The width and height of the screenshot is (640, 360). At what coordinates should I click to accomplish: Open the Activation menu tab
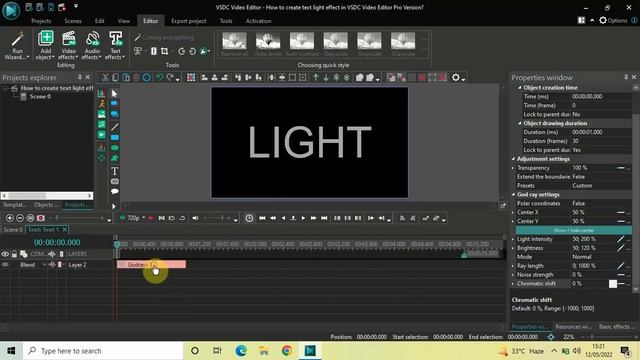coord(258,21)
